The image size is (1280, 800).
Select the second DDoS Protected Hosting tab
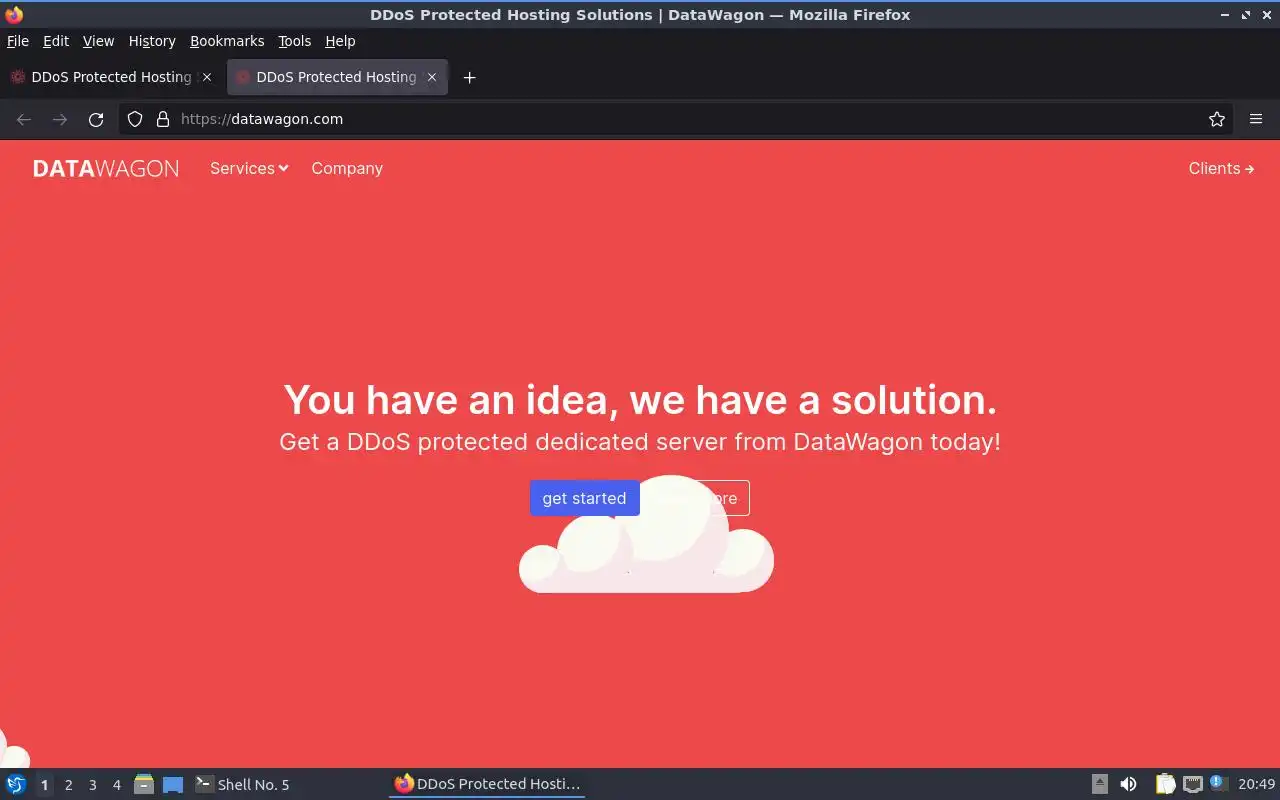(337, 77)
